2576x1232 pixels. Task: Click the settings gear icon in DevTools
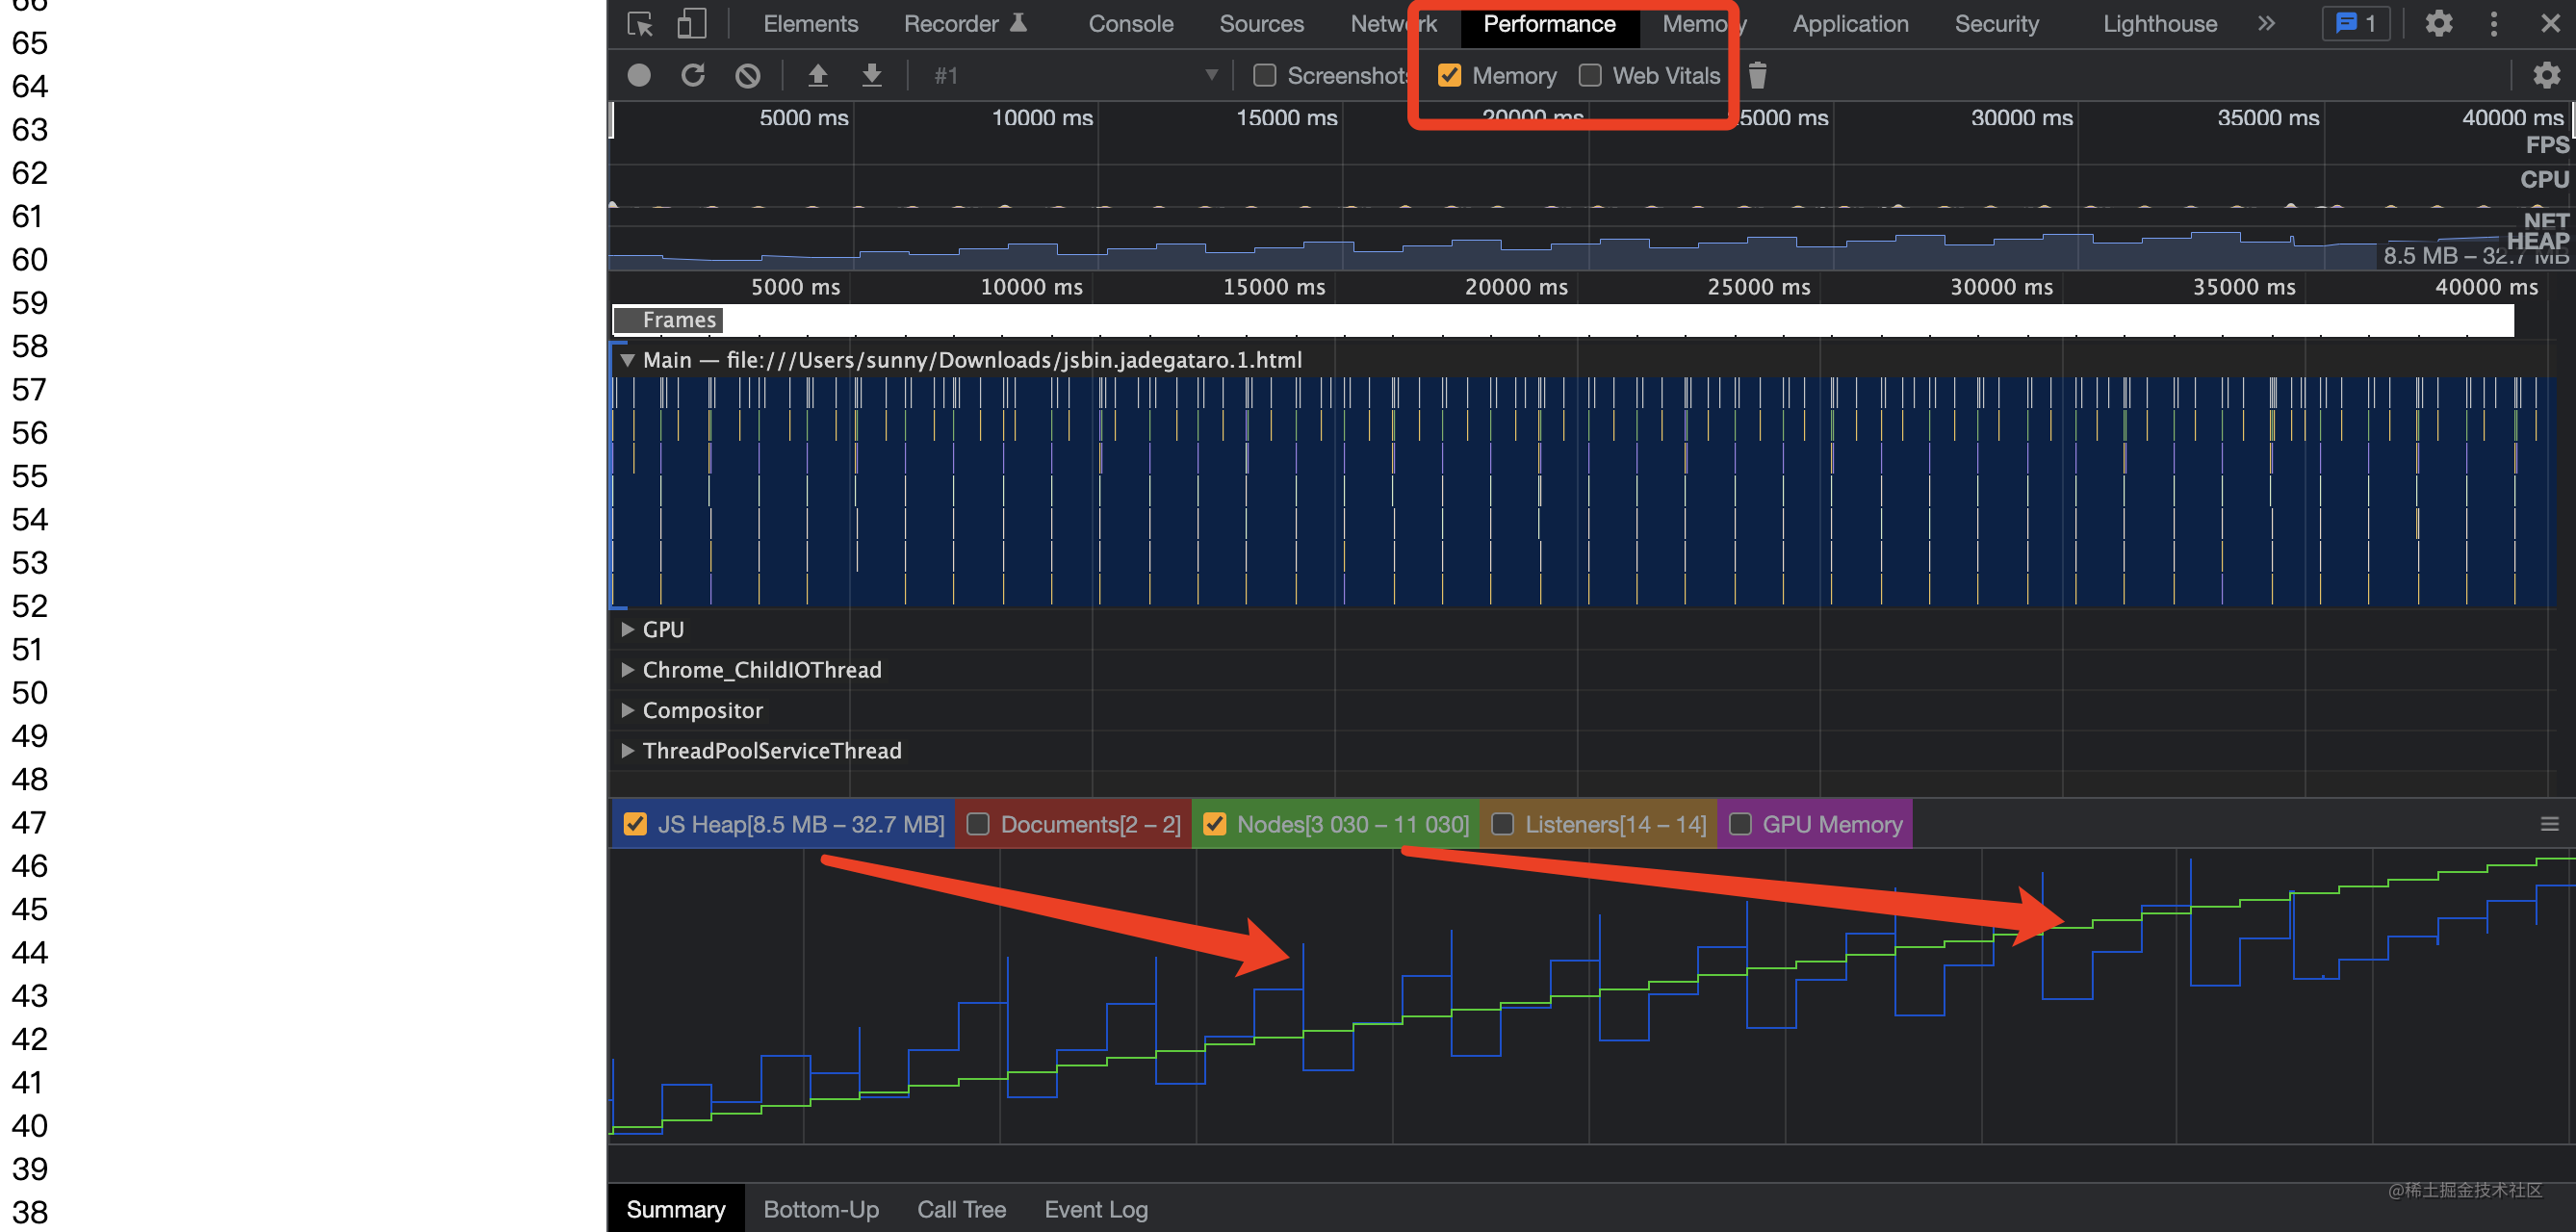2438,23
